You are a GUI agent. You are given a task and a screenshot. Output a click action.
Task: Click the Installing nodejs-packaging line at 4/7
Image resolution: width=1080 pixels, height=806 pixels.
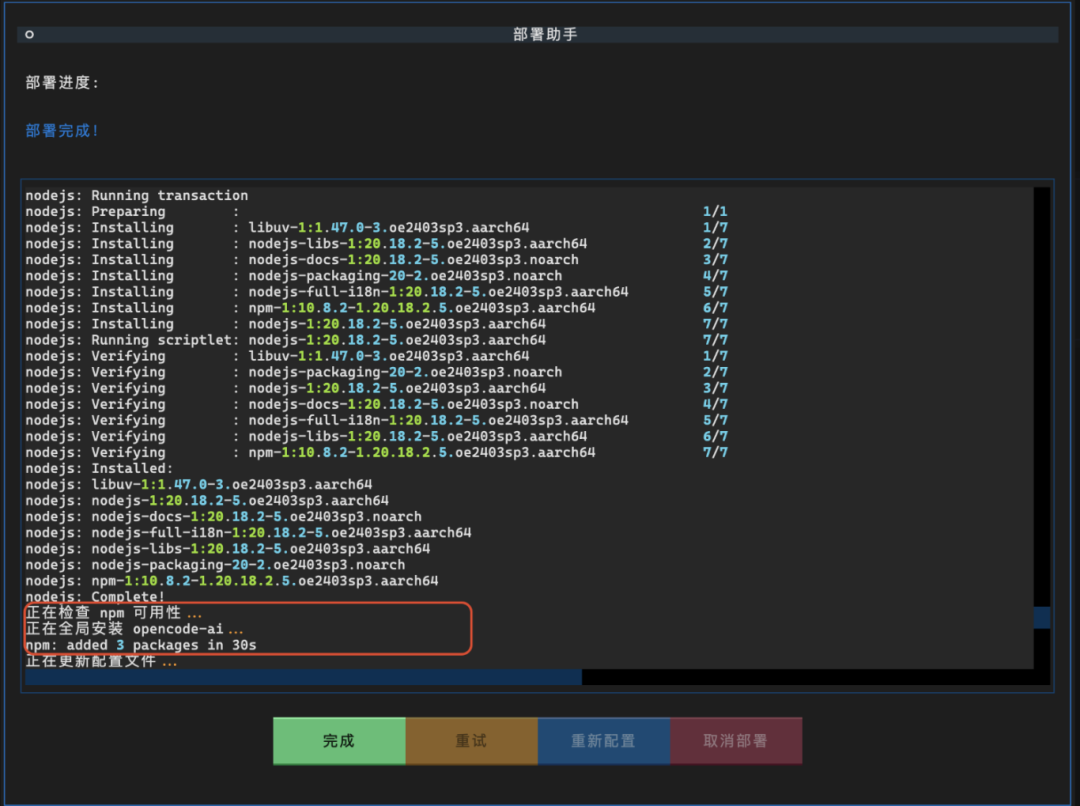(376, 276)
